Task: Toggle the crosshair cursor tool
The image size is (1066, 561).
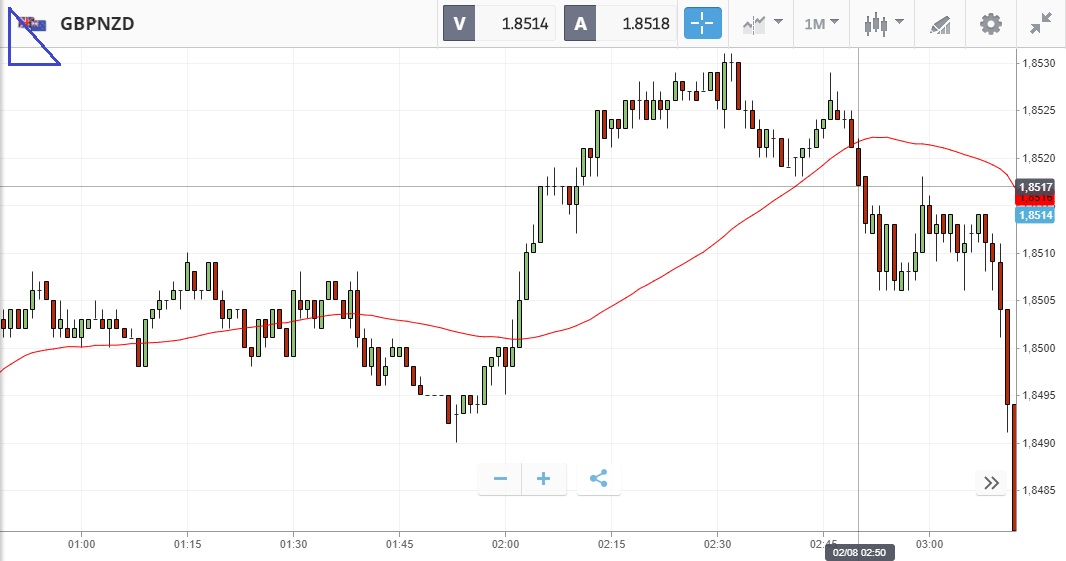Action: [x=702, y=23]
